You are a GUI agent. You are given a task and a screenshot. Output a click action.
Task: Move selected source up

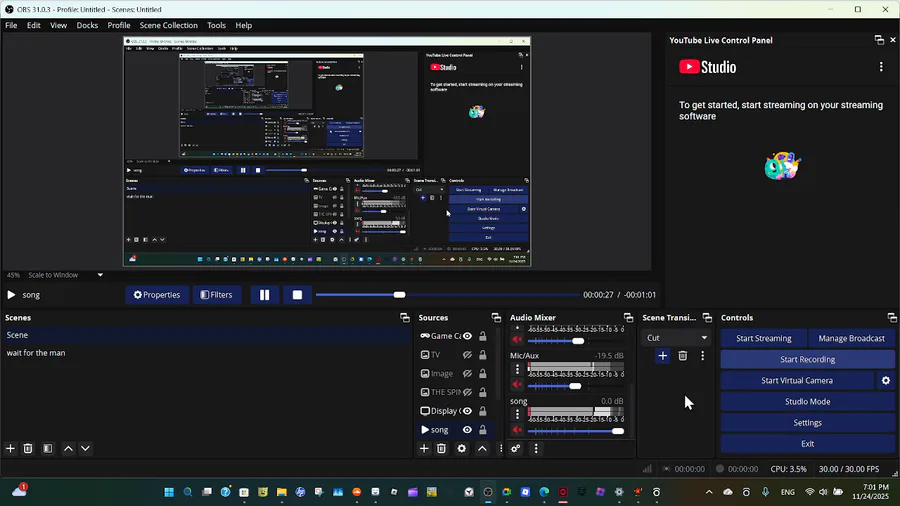(x=482, y=449)
